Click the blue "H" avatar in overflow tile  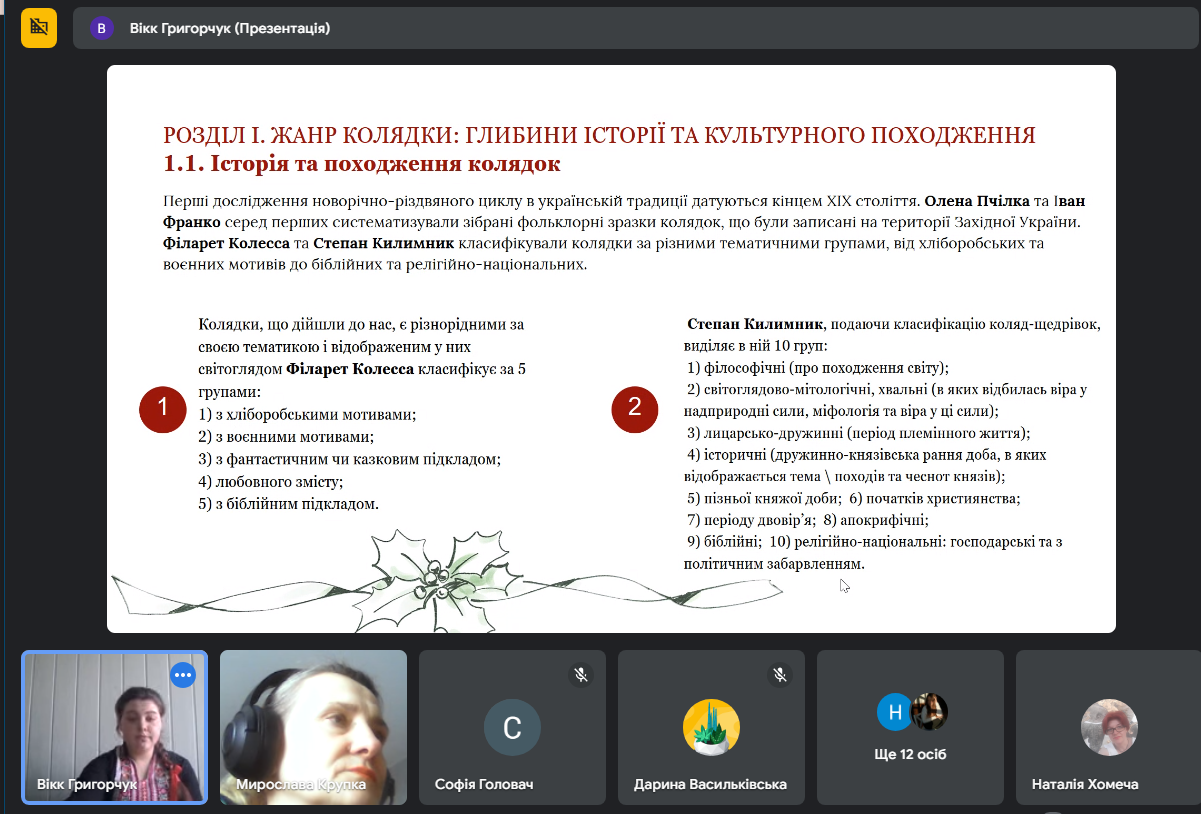click(893, 711)
